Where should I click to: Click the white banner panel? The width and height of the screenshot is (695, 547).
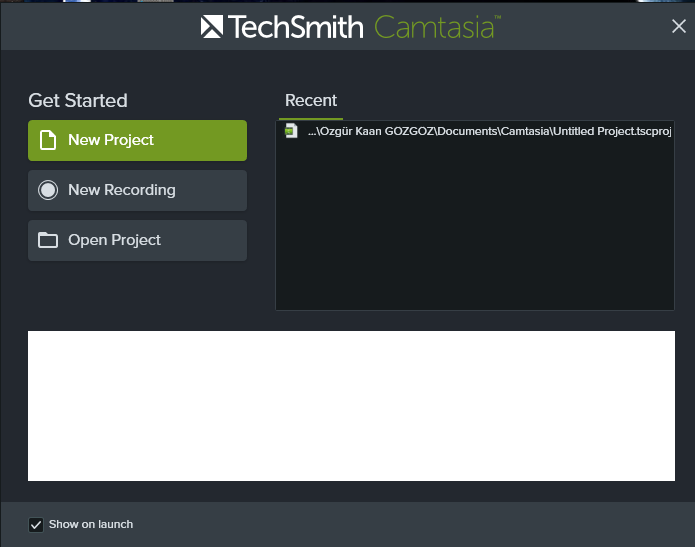coord(351,406)
